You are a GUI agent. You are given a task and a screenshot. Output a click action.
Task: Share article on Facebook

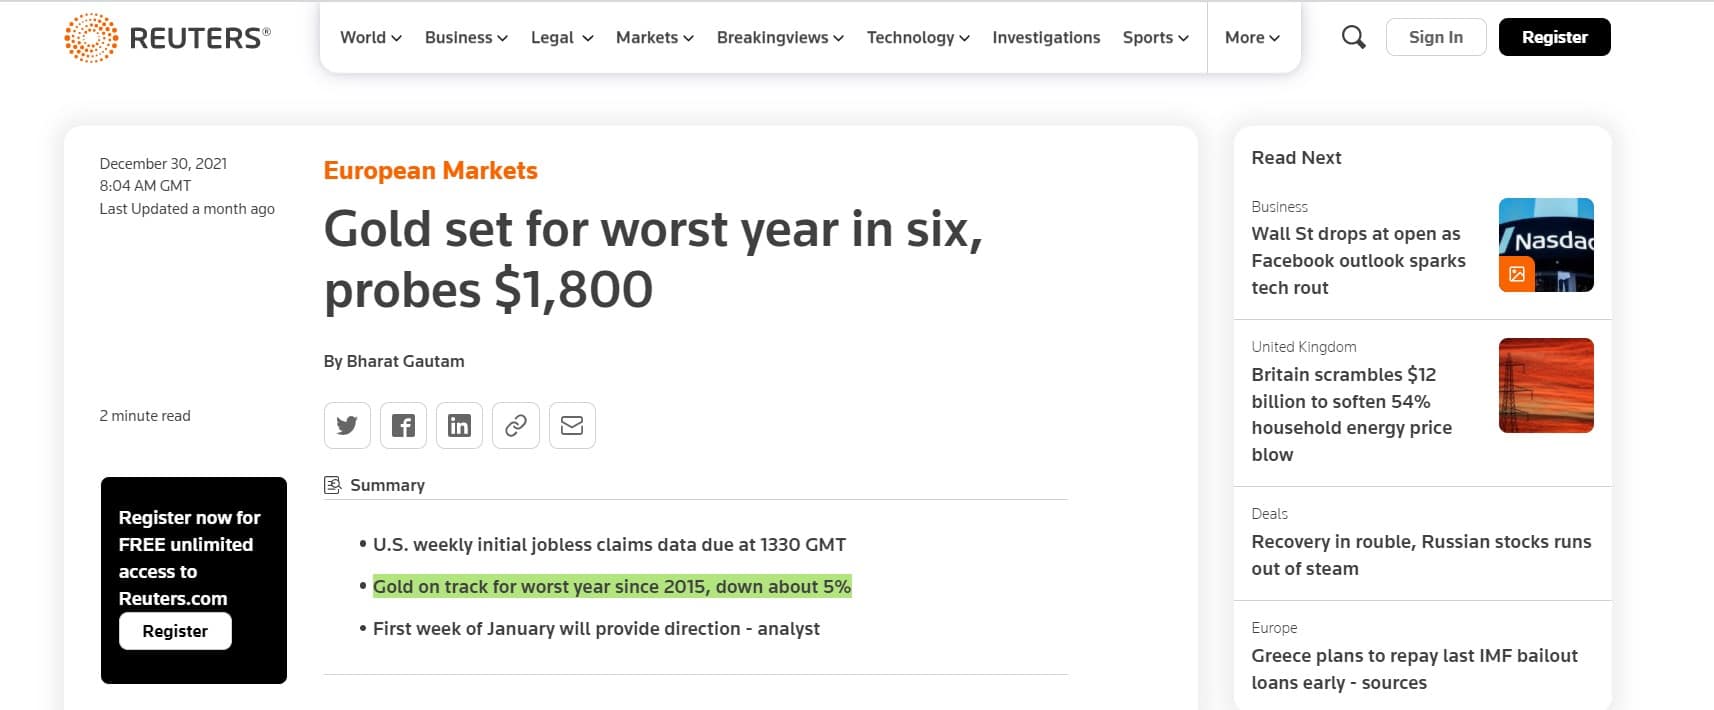403,426
